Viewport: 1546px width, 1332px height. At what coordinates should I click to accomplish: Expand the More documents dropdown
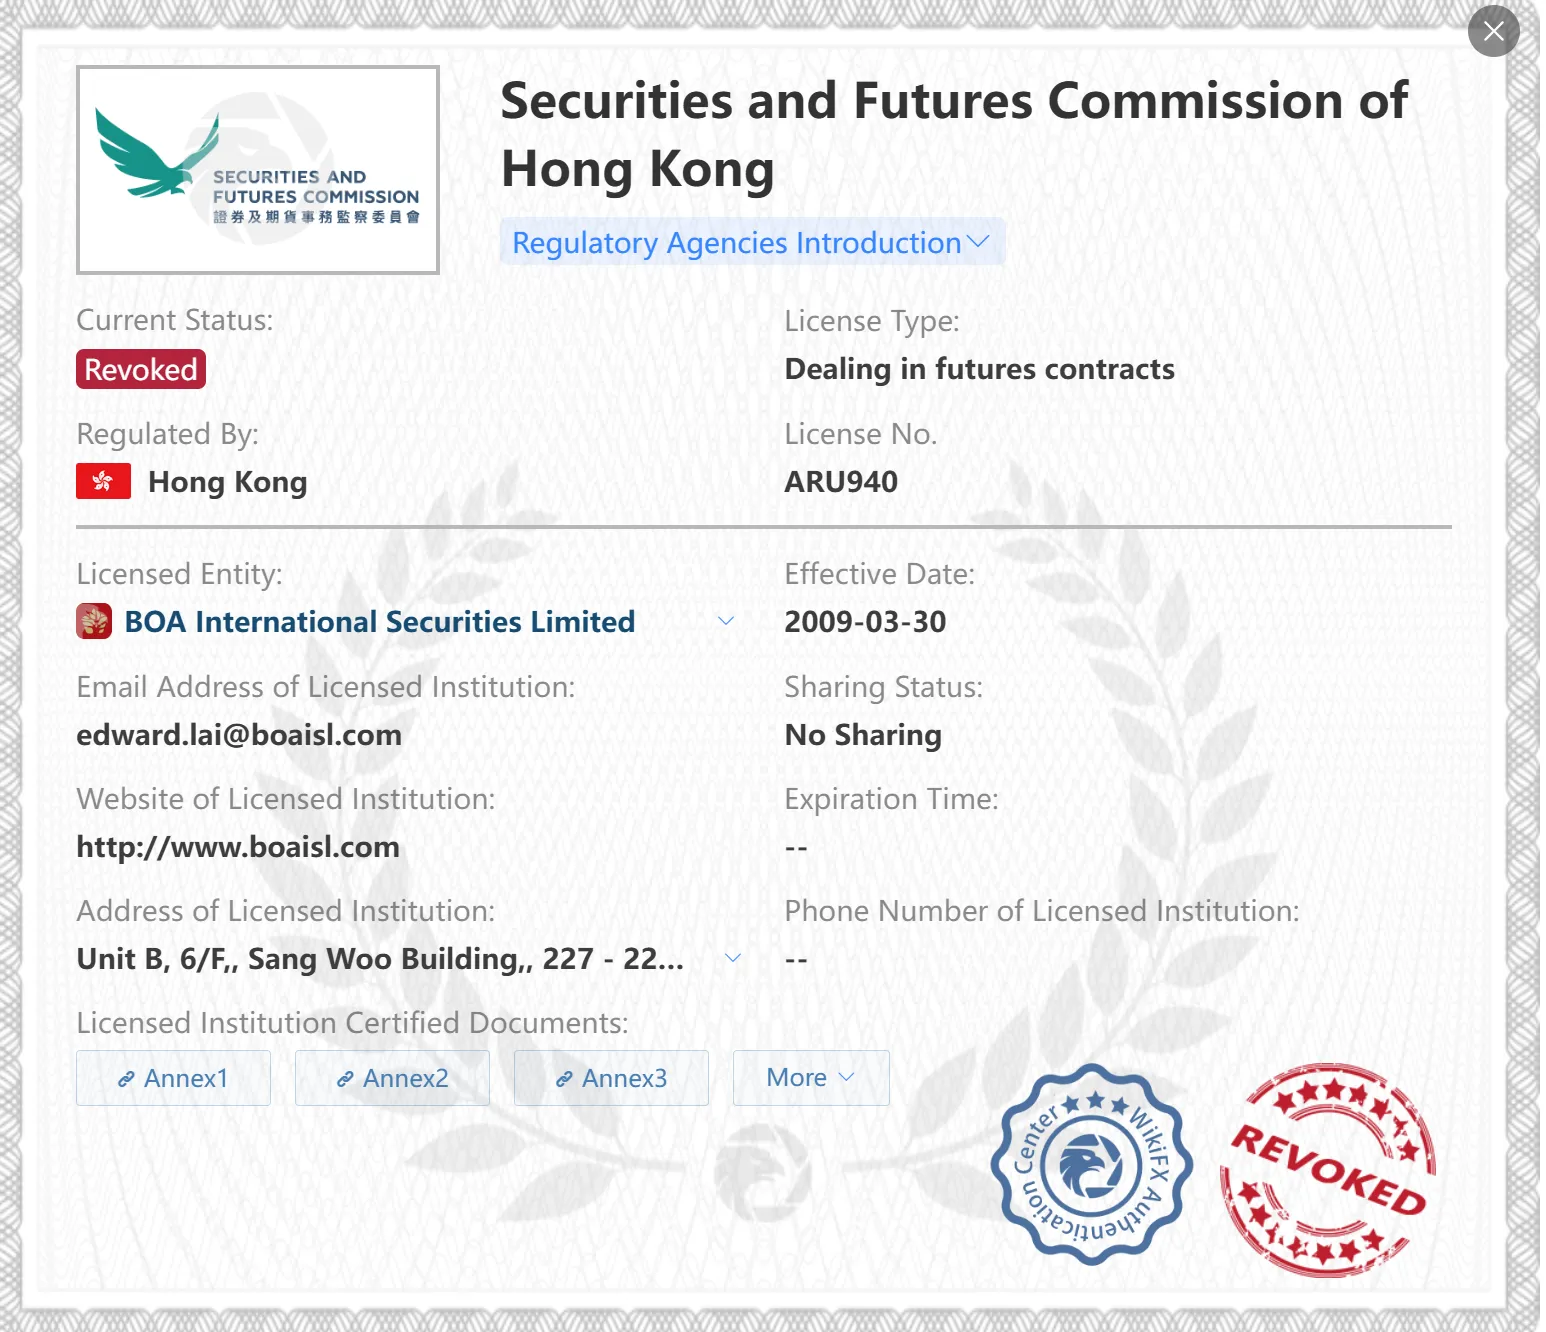coord(811,1078)
